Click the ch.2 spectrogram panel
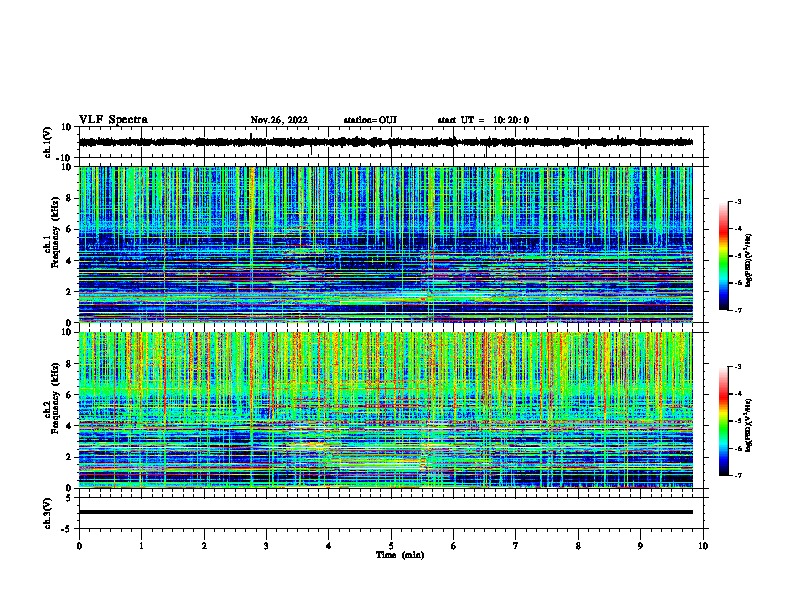The image size is (792, 612). click(x=386, y=410)
